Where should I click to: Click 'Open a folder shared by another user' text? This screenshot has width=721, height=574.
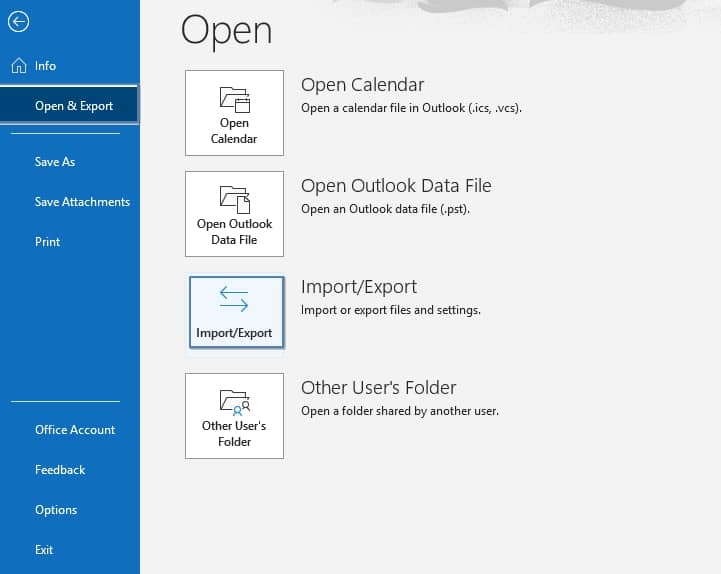(400, 411)
